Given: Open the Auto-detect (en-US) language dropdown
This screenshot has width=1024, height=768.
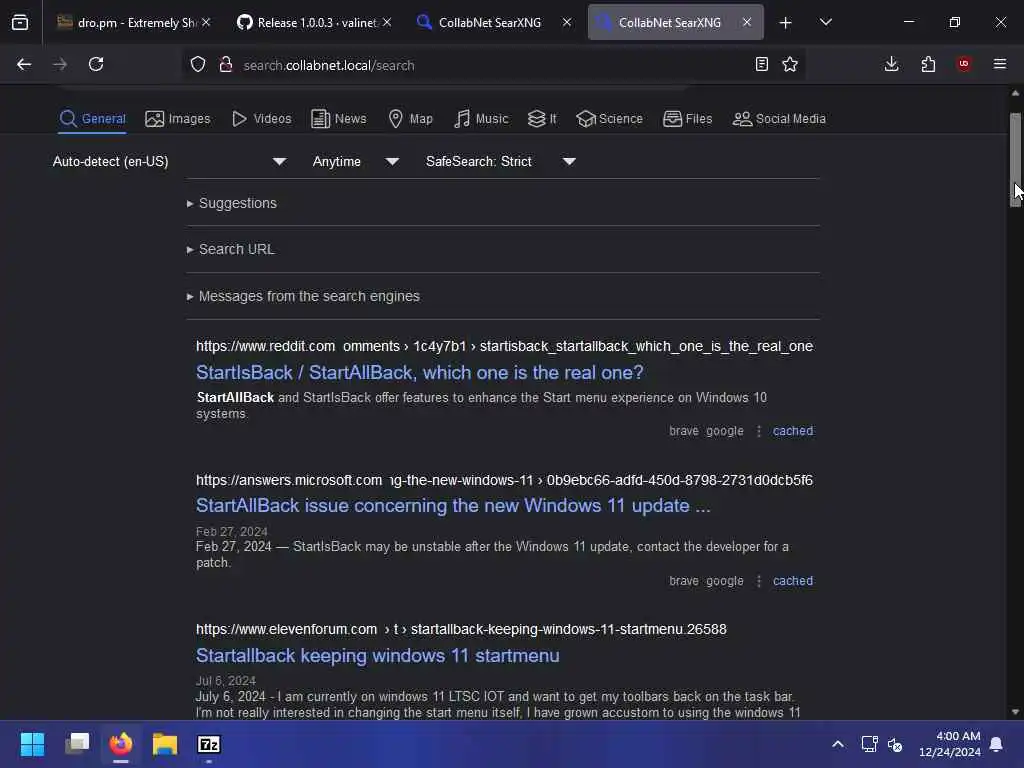Looking at the screenshot, I should tap(169, 161).
